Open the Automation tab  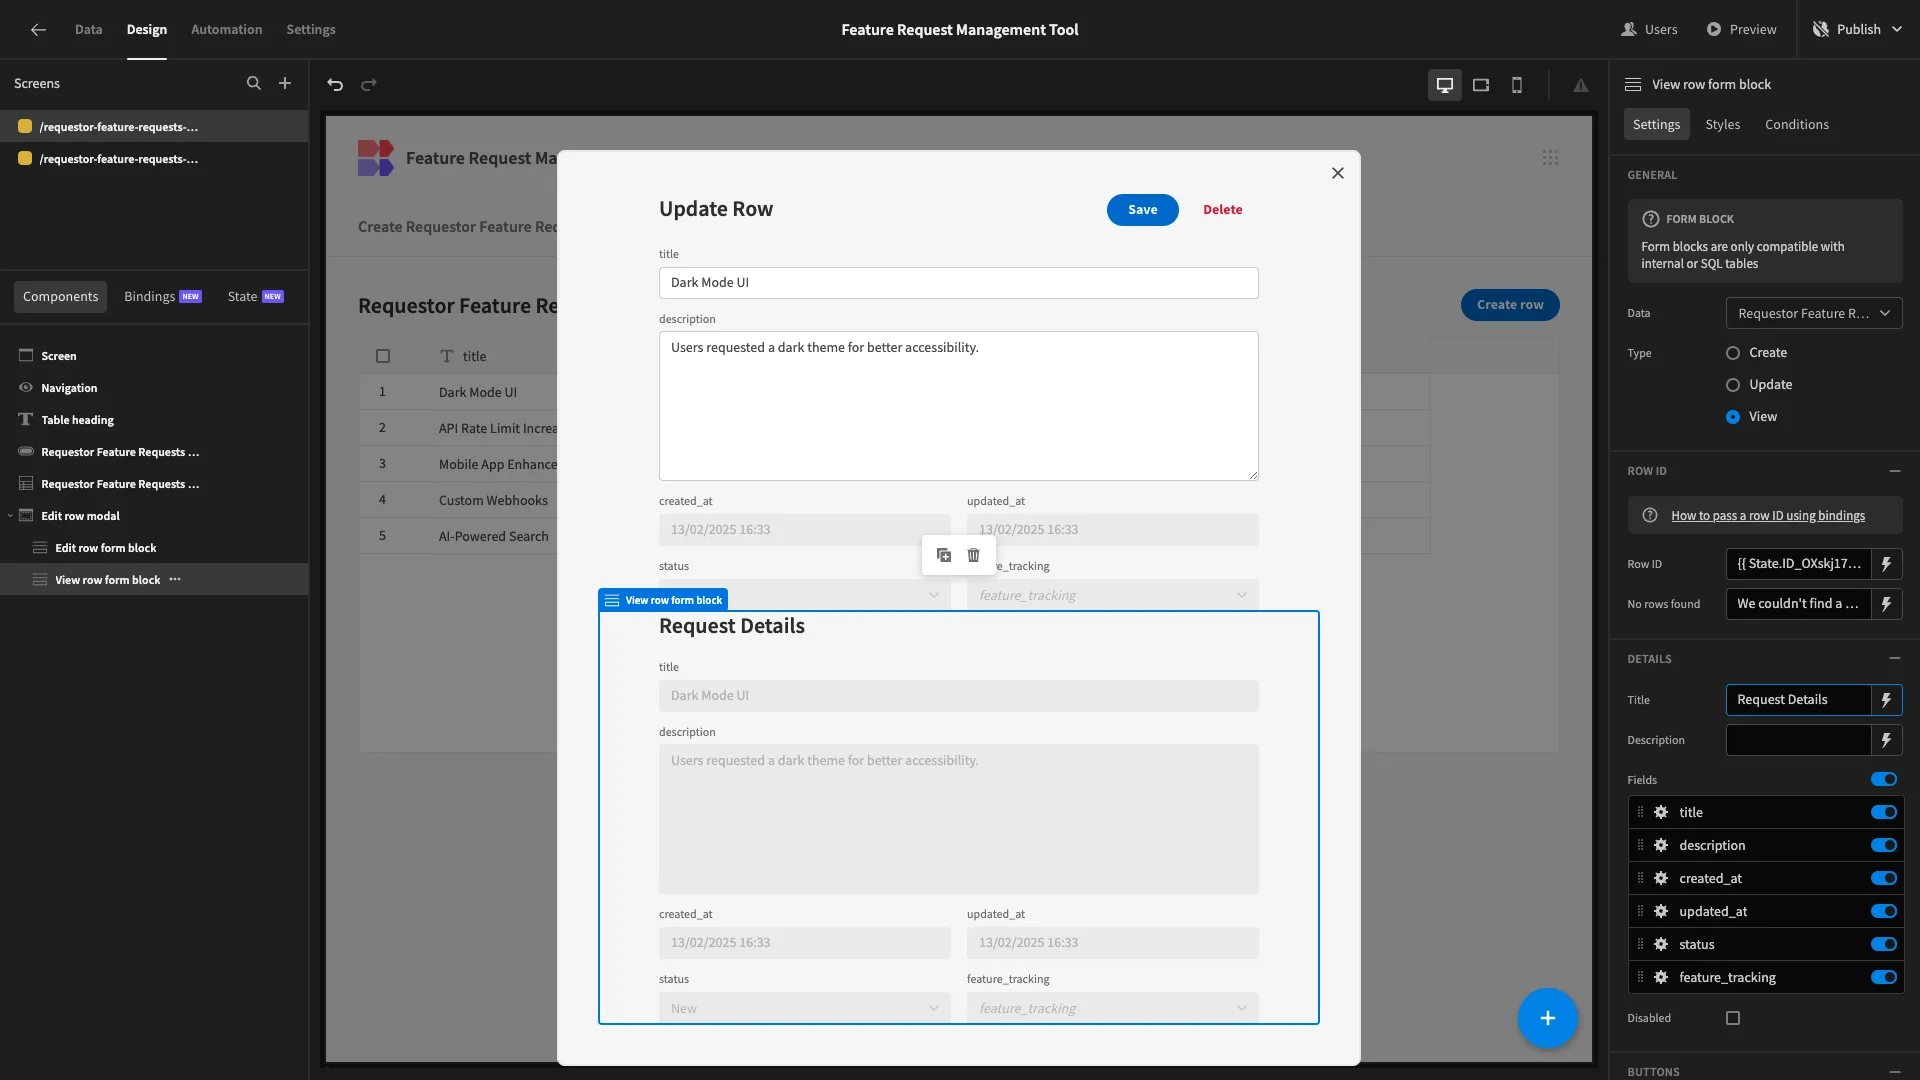click(x=226, y=30)
